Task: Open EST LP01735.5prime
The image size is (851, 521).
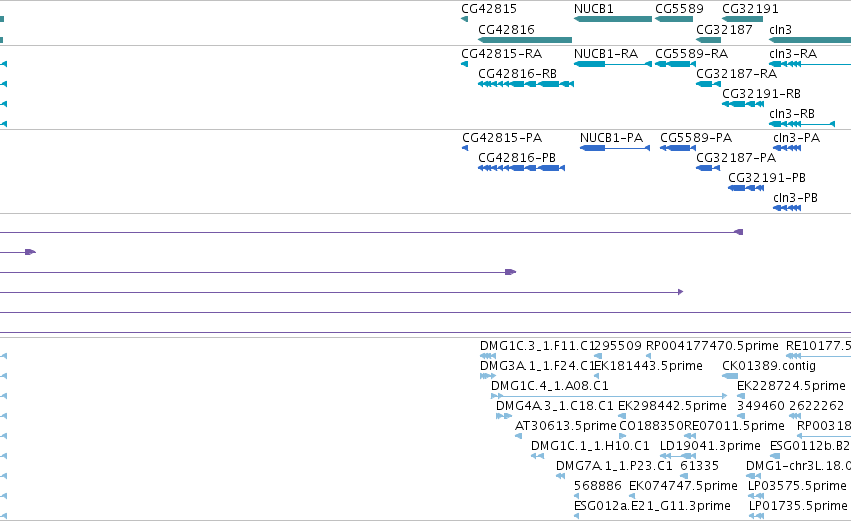Action: [798, 505]
